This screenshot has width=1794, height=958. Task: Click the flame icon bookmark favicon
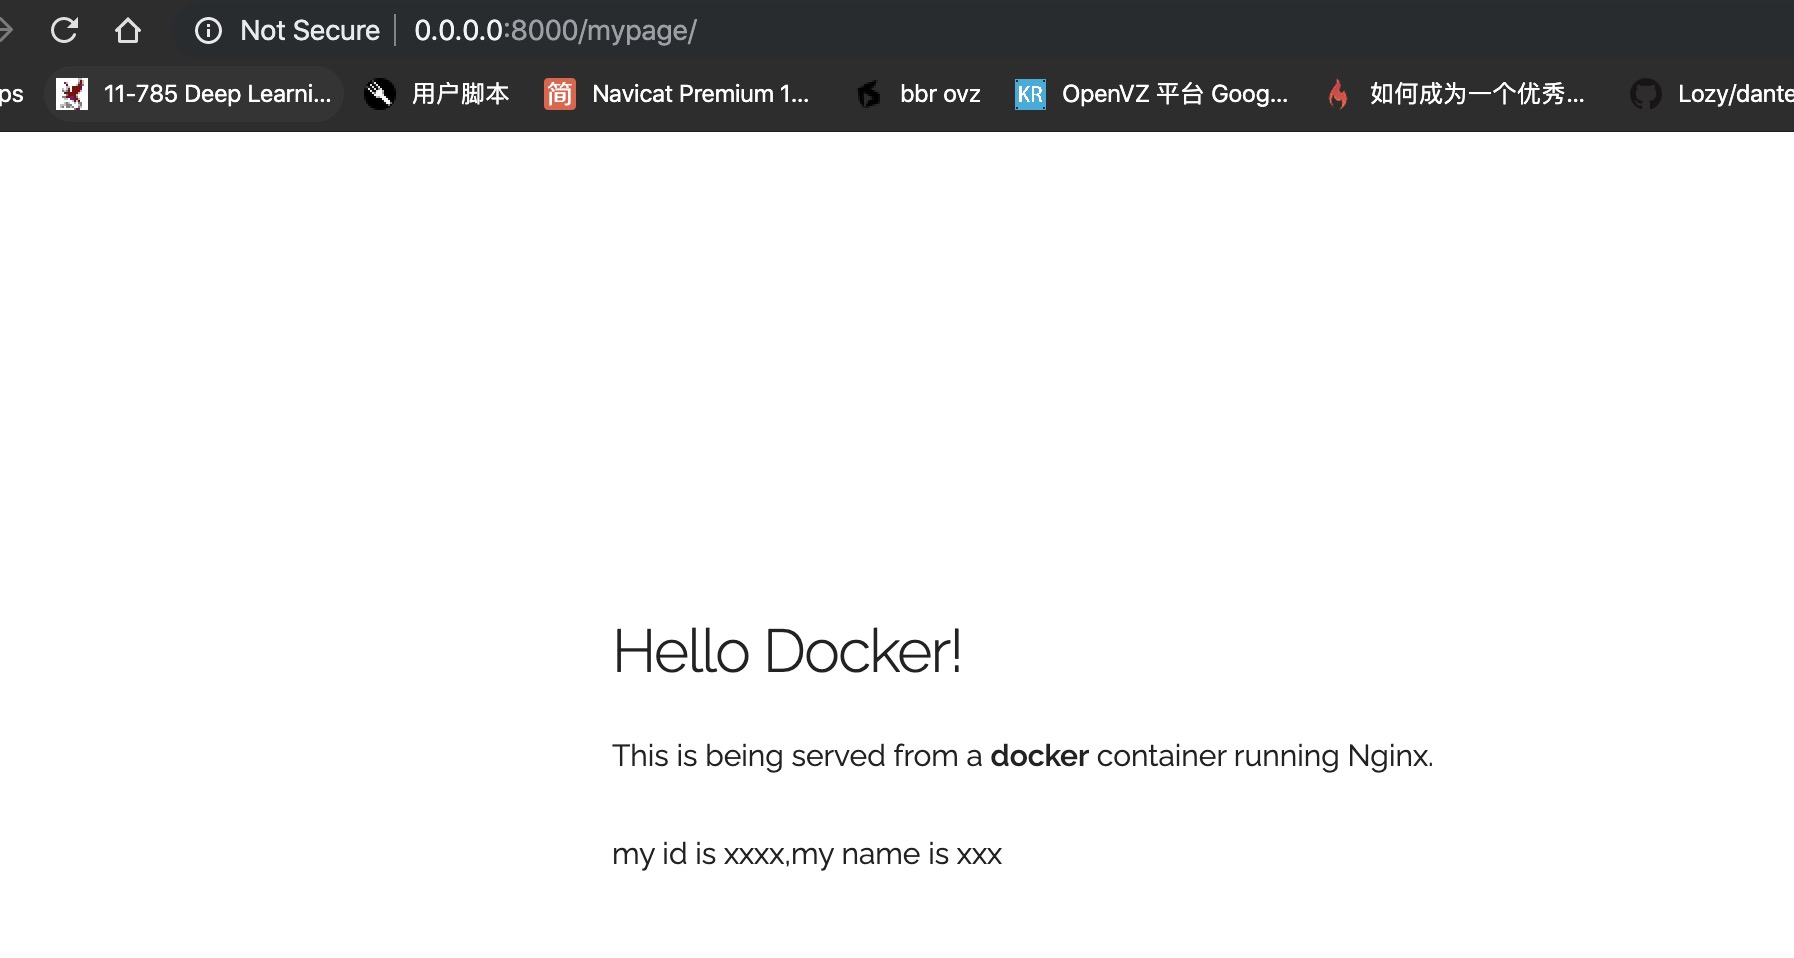pos(1337,94)
